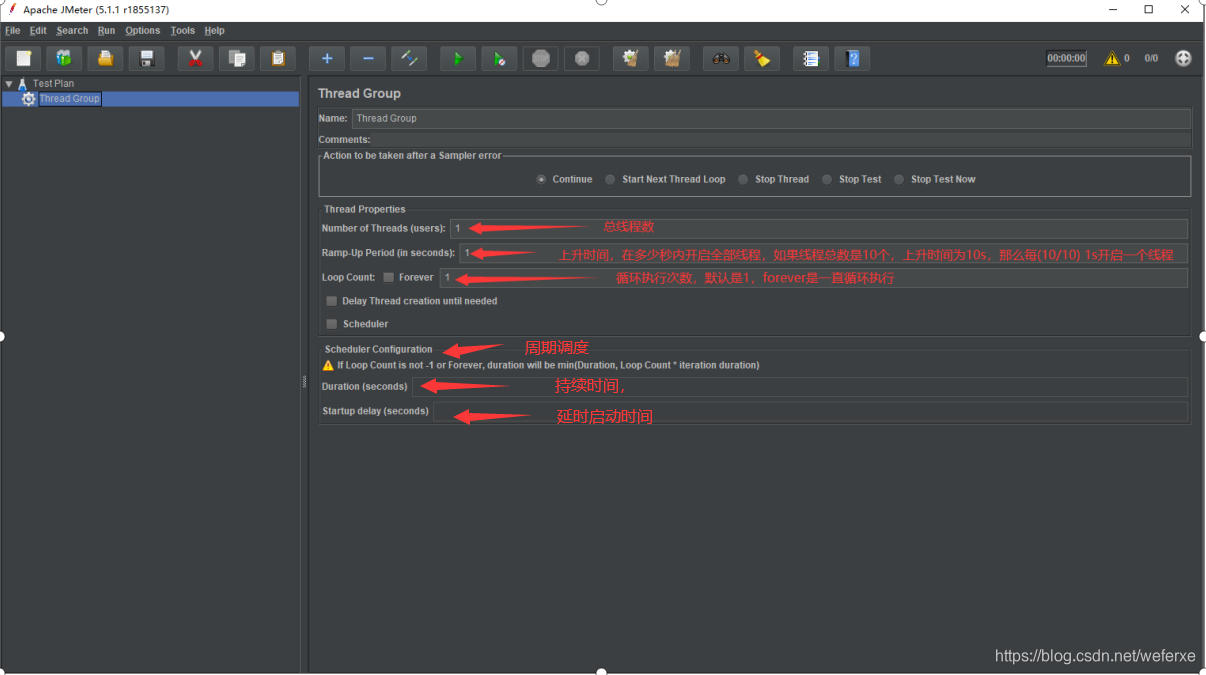
Task: Click the Toggle enable/disable icon
Action: click(x=409, y=58)
